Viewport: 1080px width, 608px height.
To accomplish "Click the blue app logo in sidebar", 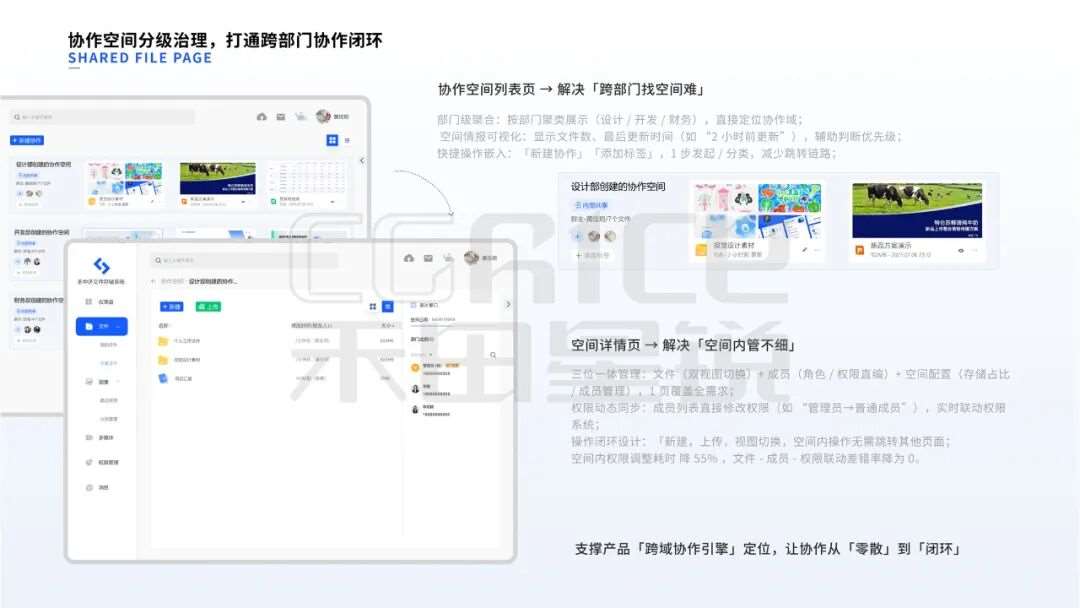I will click(x=101, y=266).
